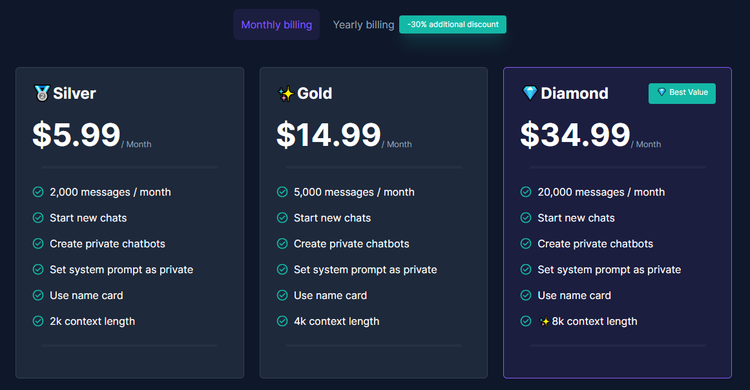Click Silver's 'Create private chatbots' text
The image size is (750, 390).
107,244
